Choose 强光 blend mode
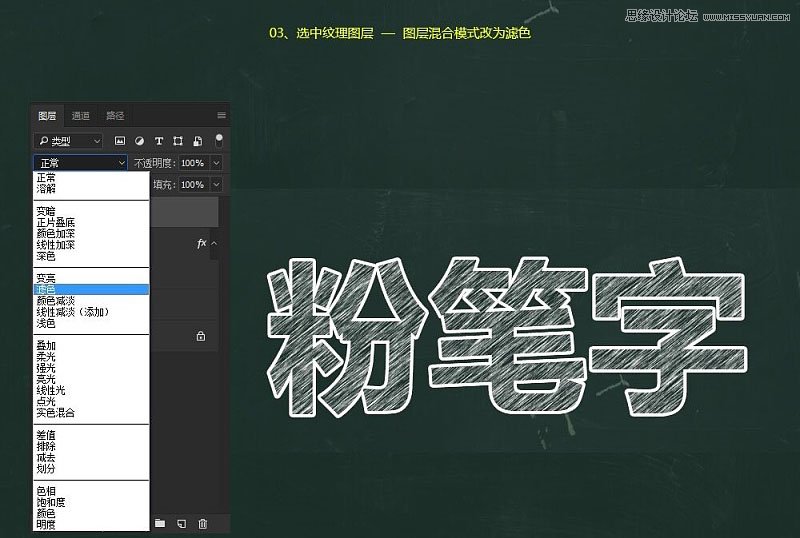Screen dimensions: 800x538 click(91, 368)
